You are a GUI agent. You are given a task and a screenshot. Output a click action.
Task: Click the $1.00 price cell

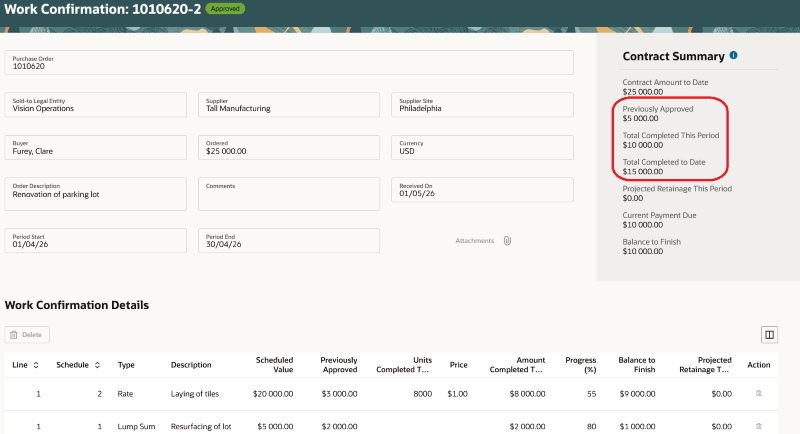[x=458, y=394]
